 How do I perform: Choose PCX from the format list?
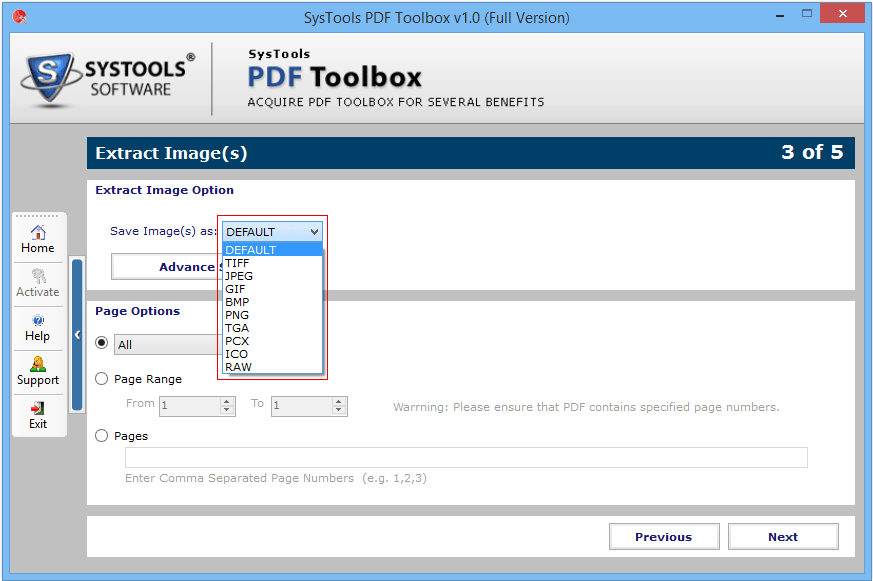tap(272, 341)
